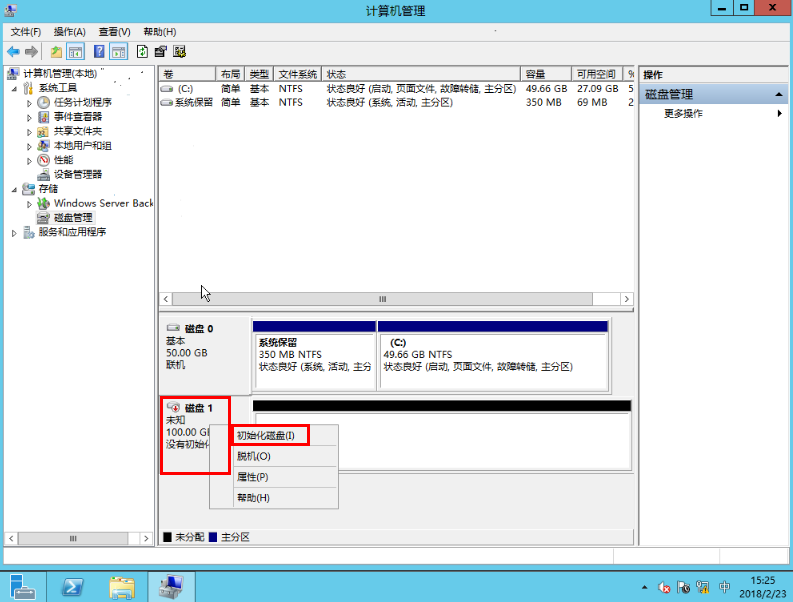Click the Back arrow toolbar icon
The height and width of the screenshot is (602, 793).
(x=14, y=52)
